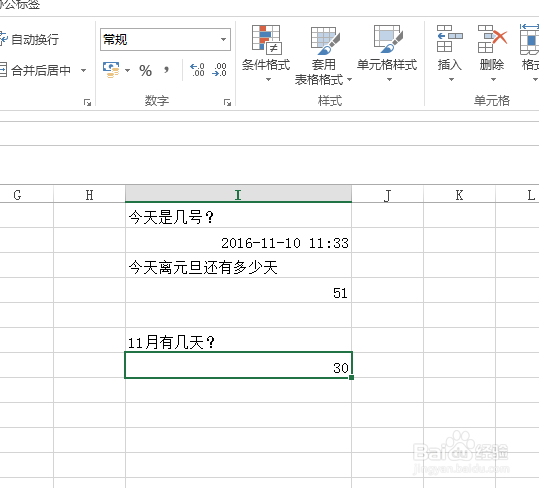The image size is (539, 488).
Task: Expand the arrow under 条件格式
Action: tap(268, 79)
